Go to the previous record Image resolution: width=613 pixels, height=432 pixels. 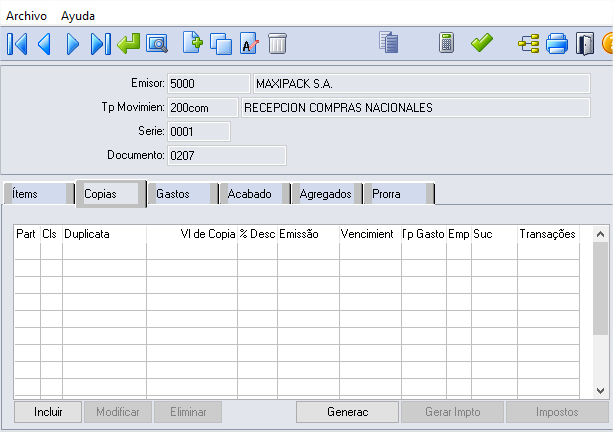coord(44,43)
